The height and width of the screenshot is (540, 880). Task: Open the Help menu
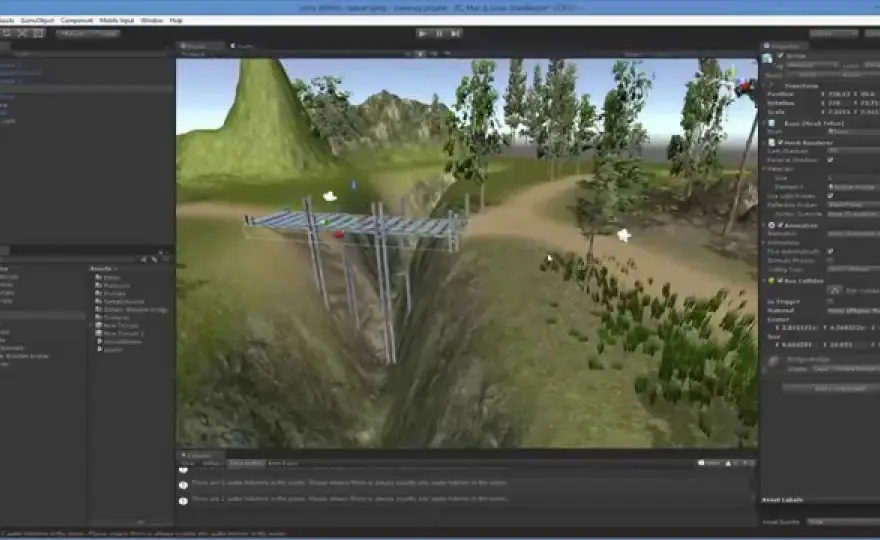(176, 20)
